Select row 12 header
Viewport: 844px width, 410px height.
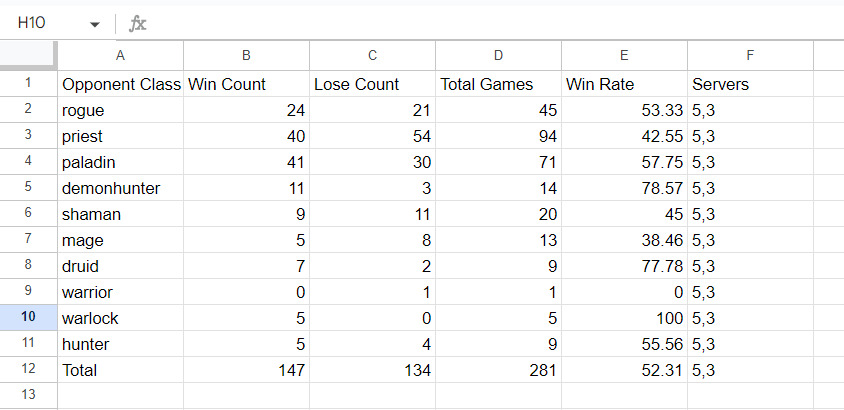tap(28, 369)
